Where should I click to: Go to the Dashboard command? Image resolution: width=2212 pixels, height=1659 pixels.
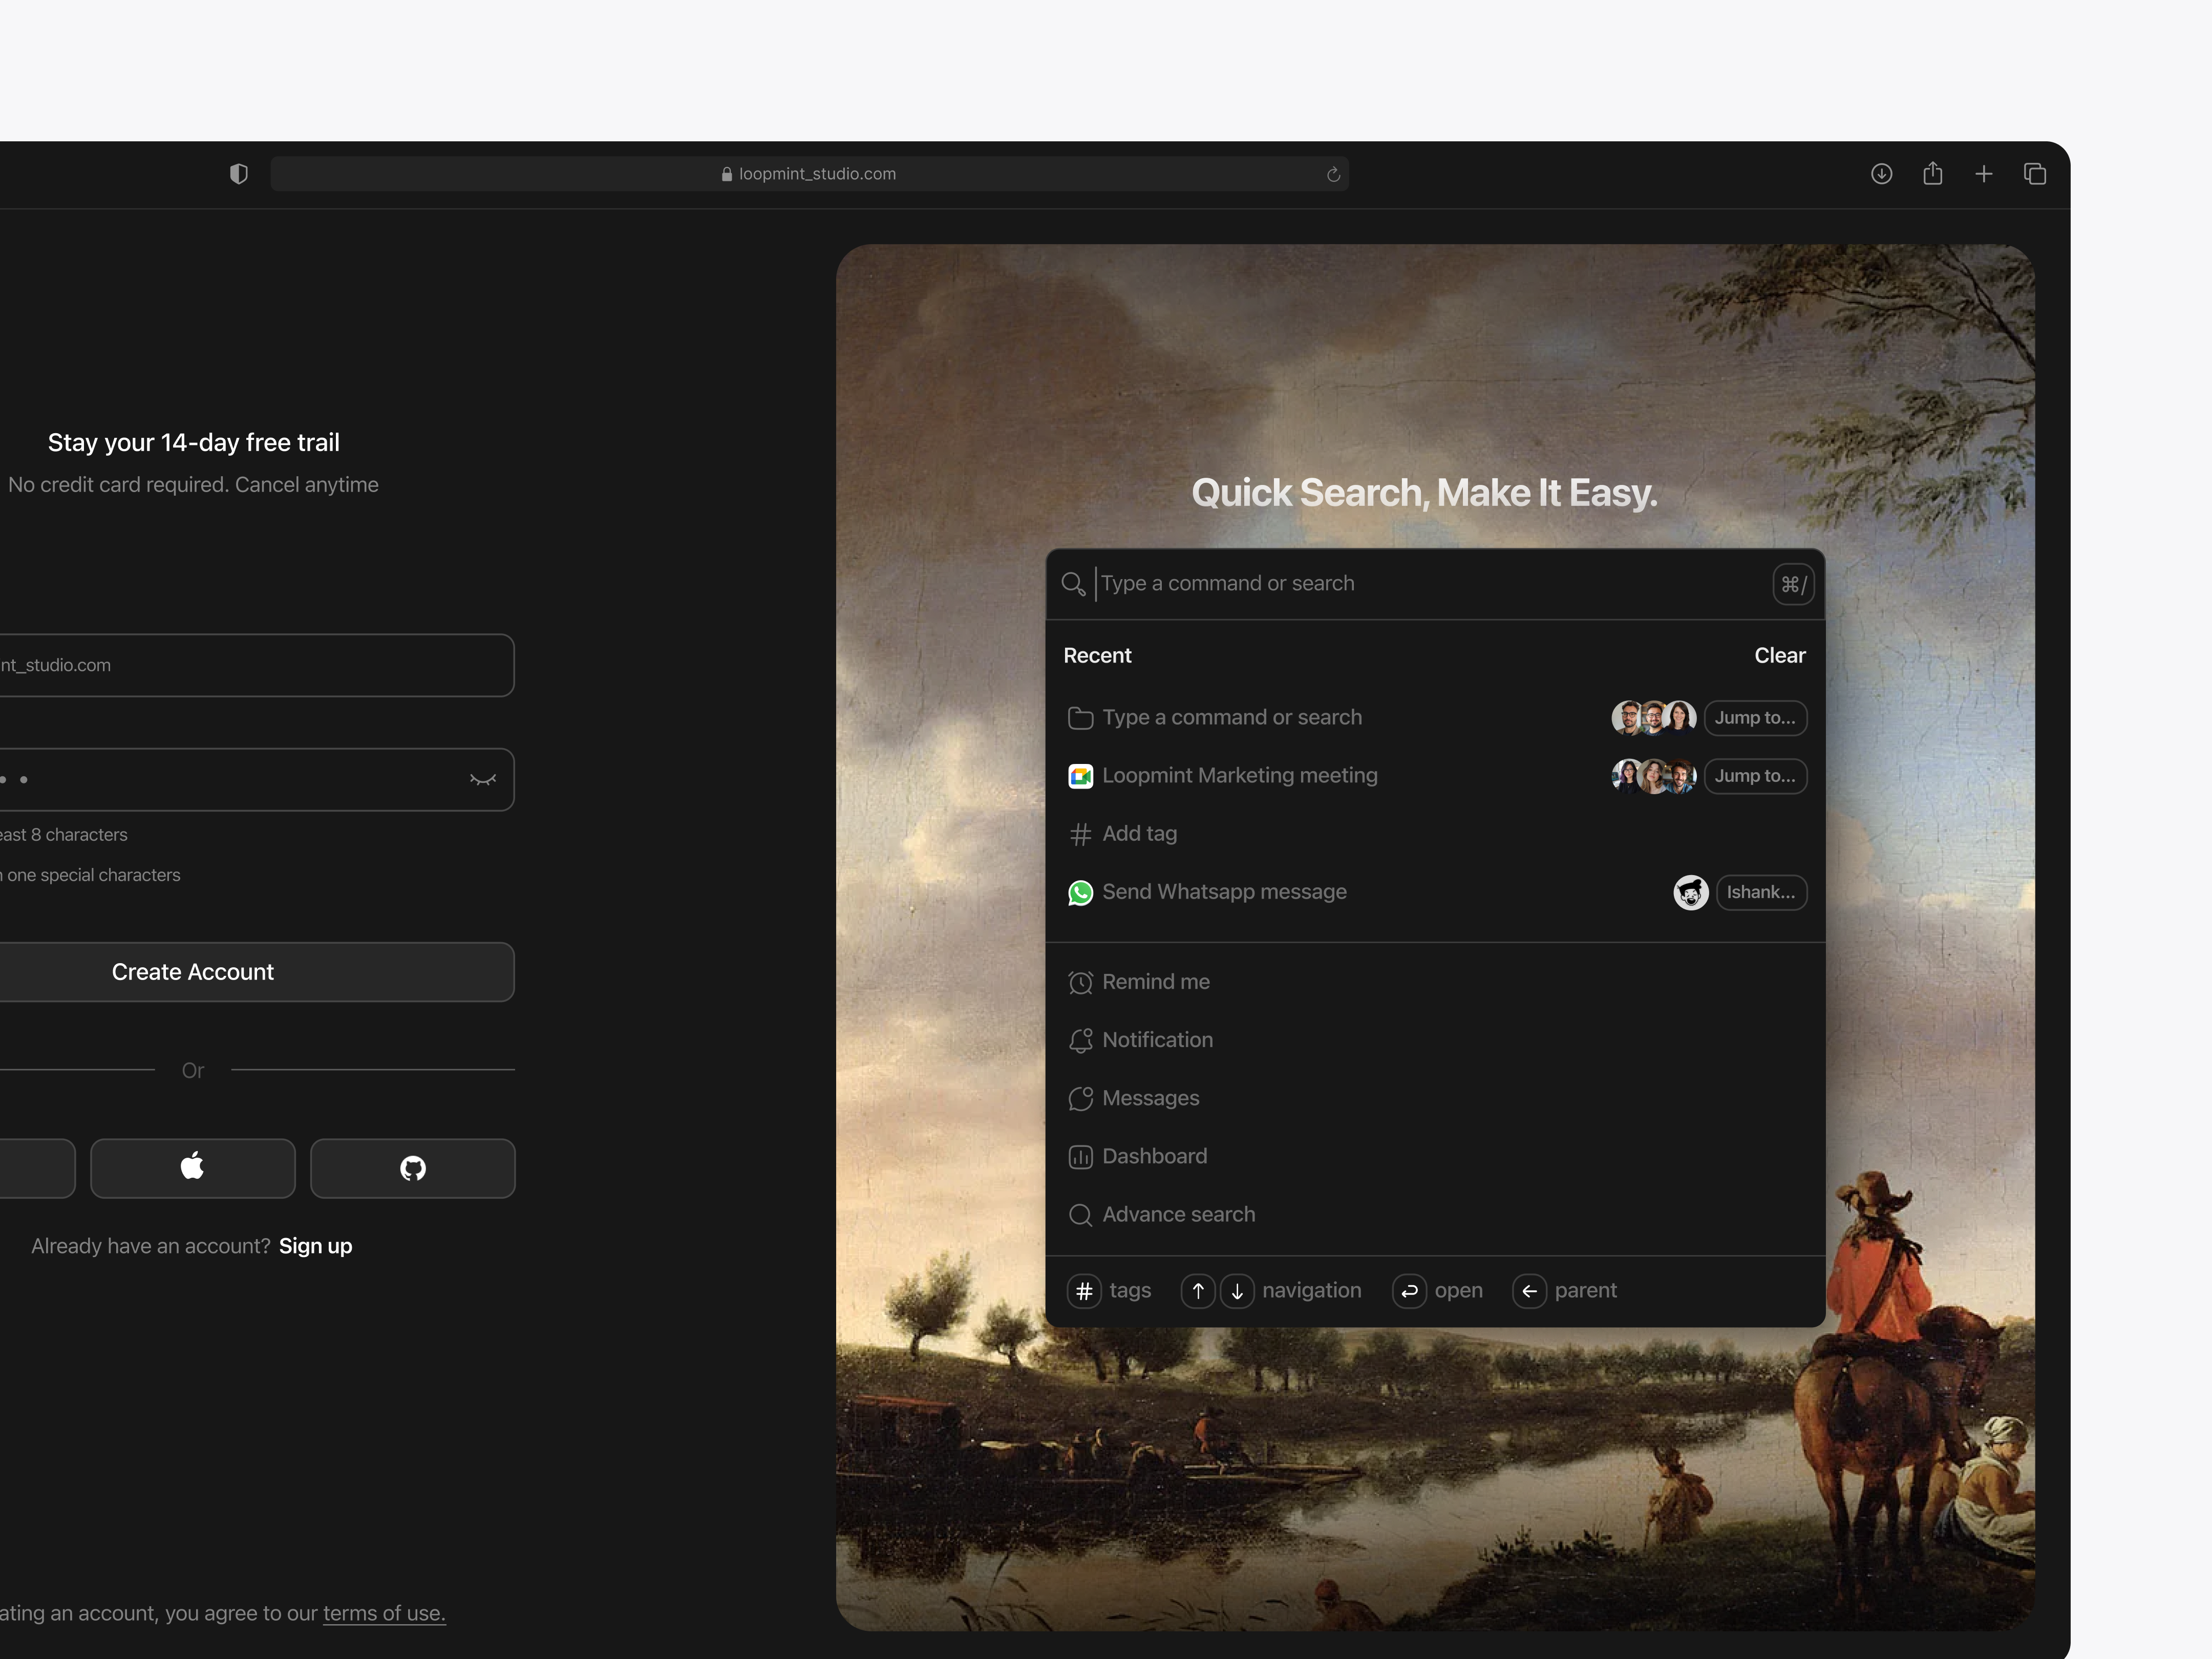click(1435, 1156)
